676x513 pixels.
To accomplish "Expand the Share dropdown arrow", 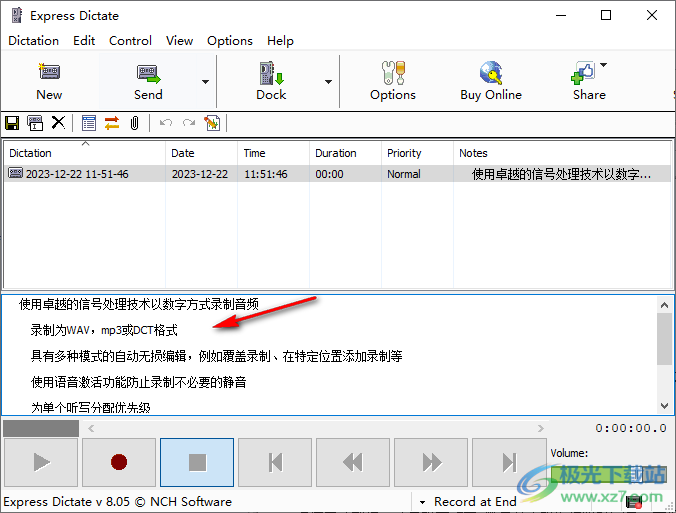I will point(604,65).
